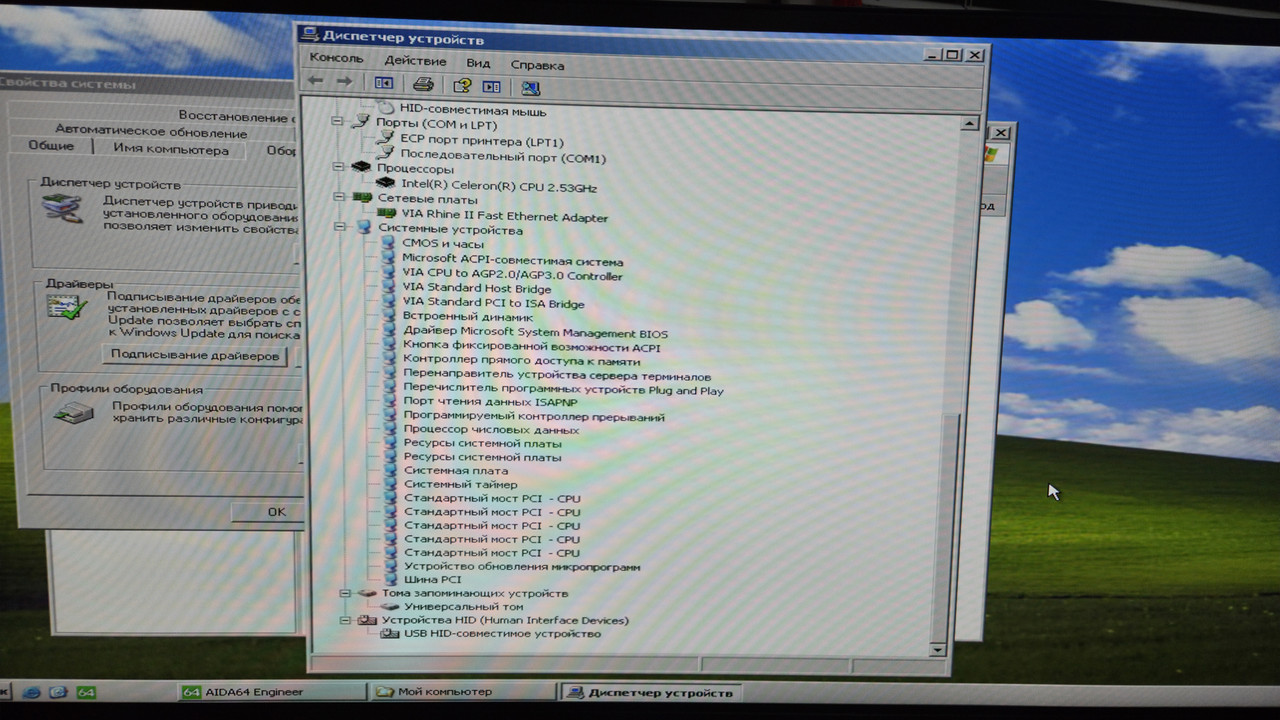The height and width of the screenshot is (720, 1280).
Task: Click the USB HID-совместимое устройство icon
Action: (x=390, y=634)
